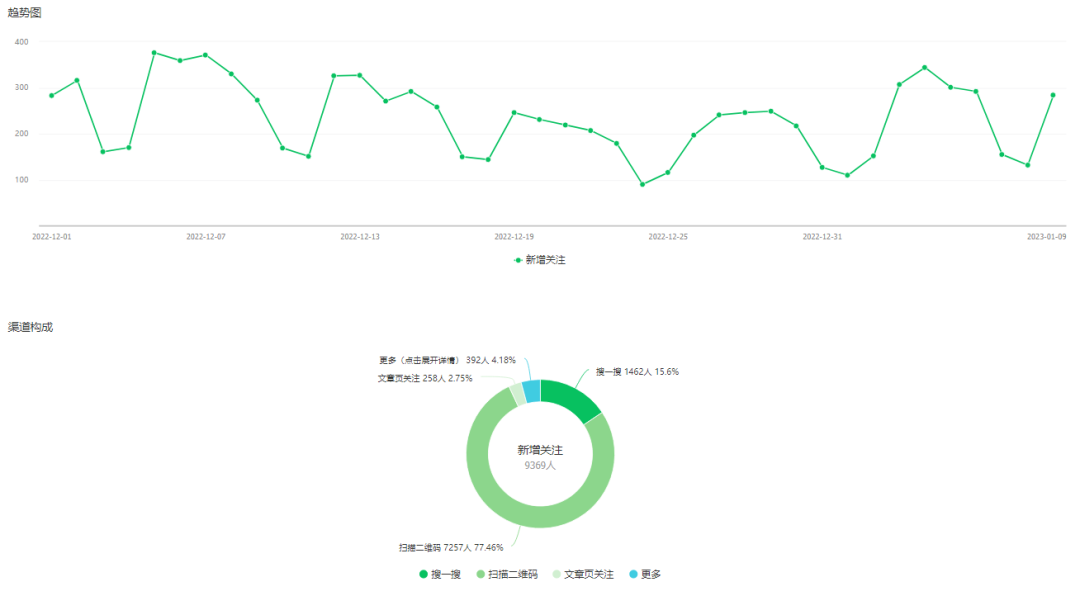Toggle the 扫描二维码 legend item
The height and width of the screenshot is (596, 1080).
pos(507,574)
